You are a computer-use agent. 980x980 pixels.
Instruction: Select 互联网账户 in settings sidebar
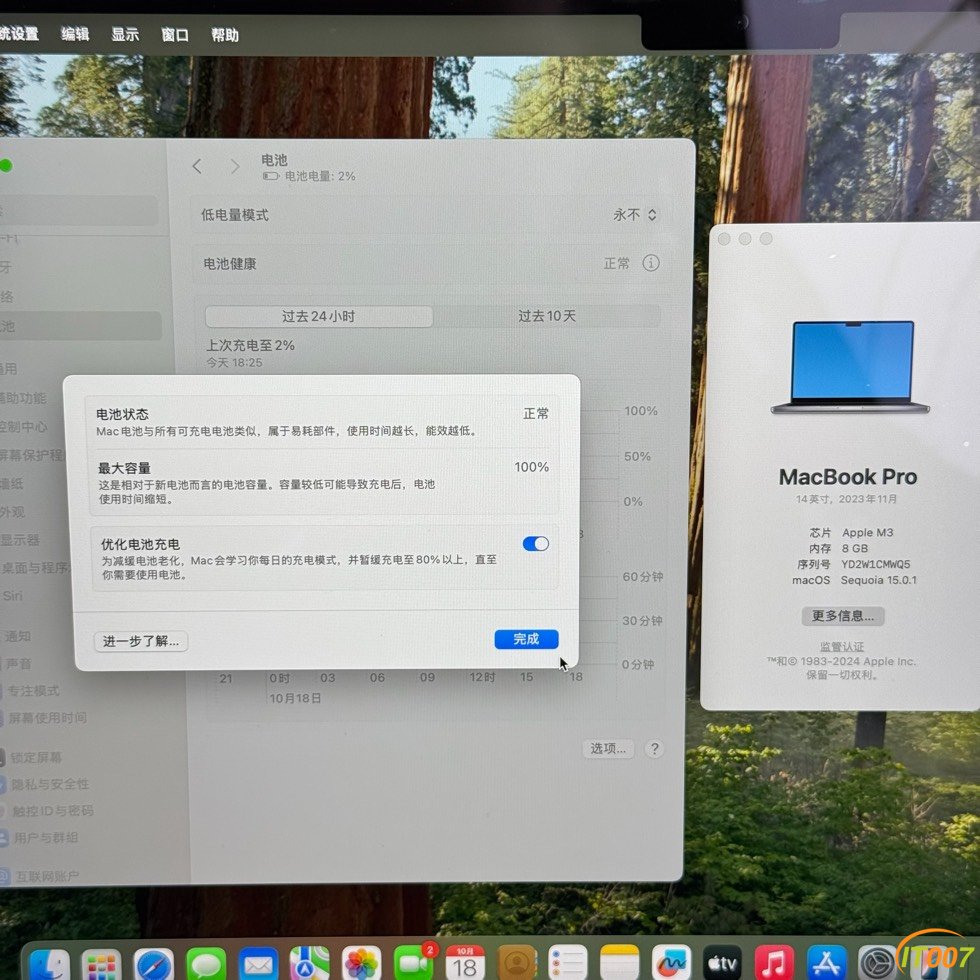pyautogui.click(x=47, y=876)
